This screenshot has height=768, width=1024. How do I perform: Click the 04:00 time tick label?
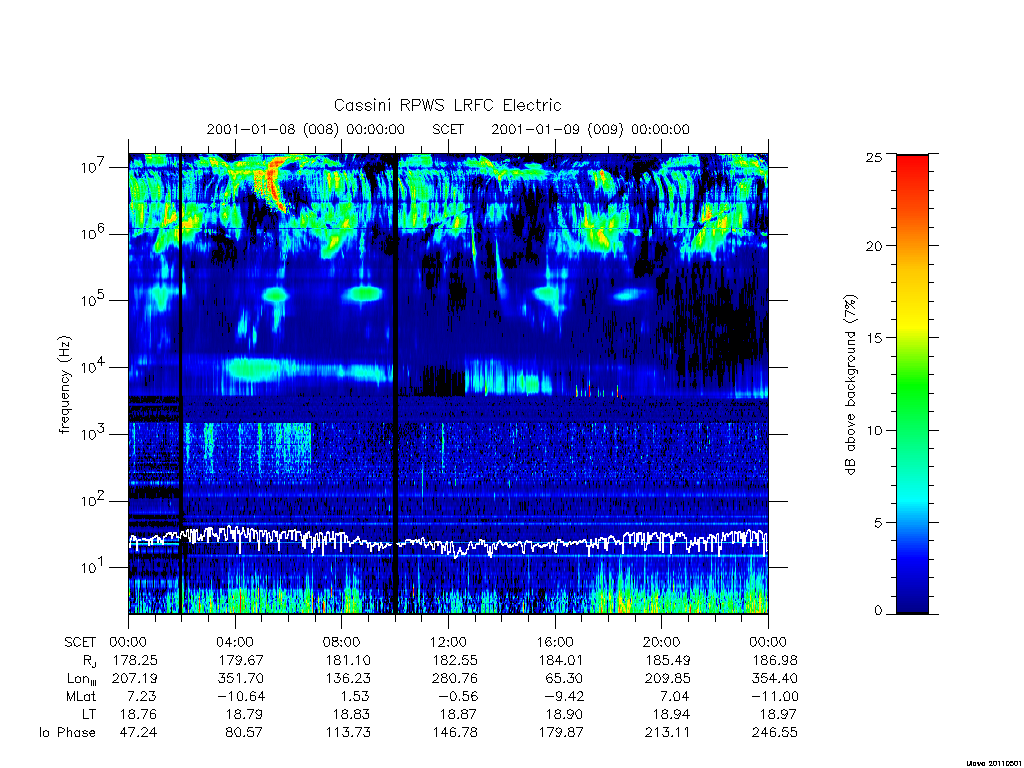[235, 642]
